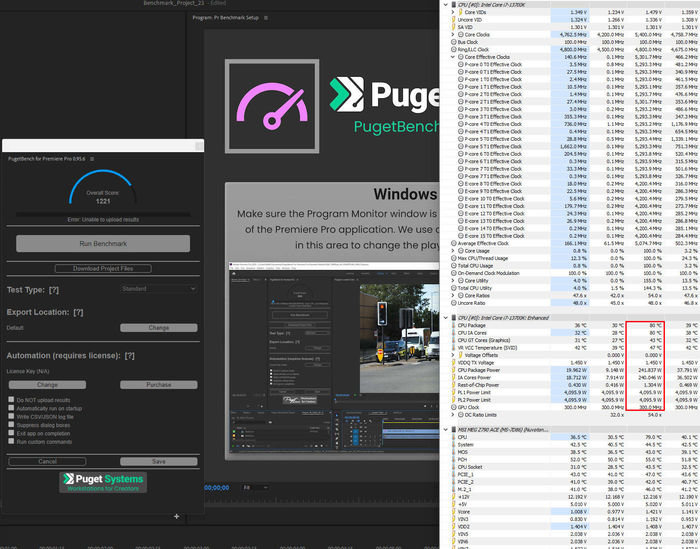Click Puget Systems logo banner
The image size is (700, 549).
[103, 482]
